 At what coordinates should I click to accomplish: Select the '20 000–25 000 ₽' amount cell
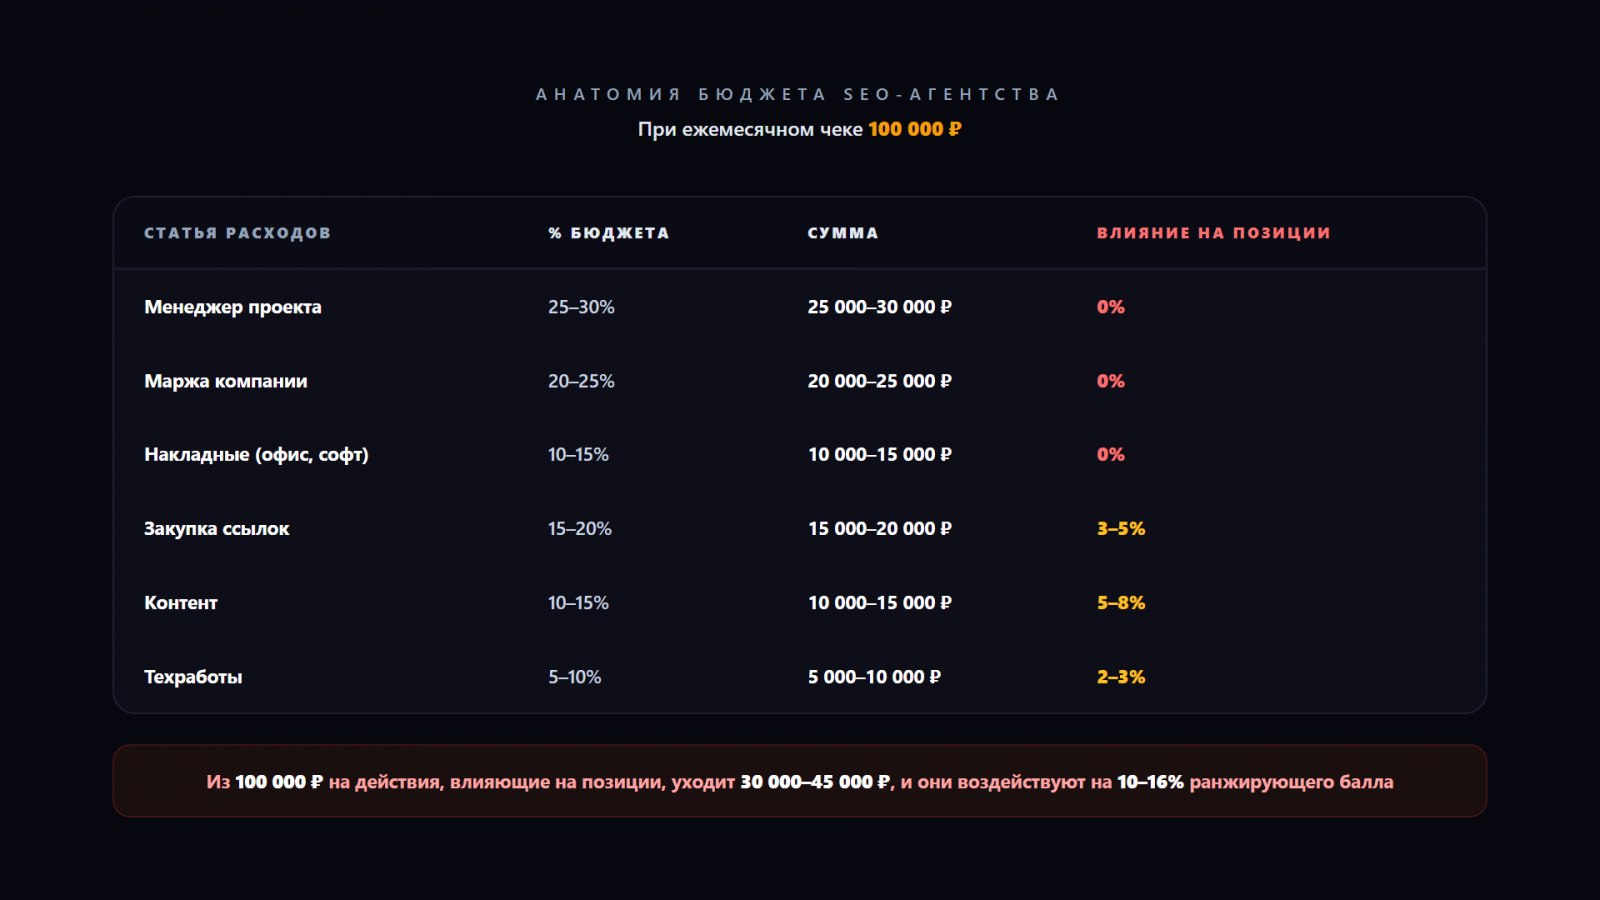pos(879,381)
